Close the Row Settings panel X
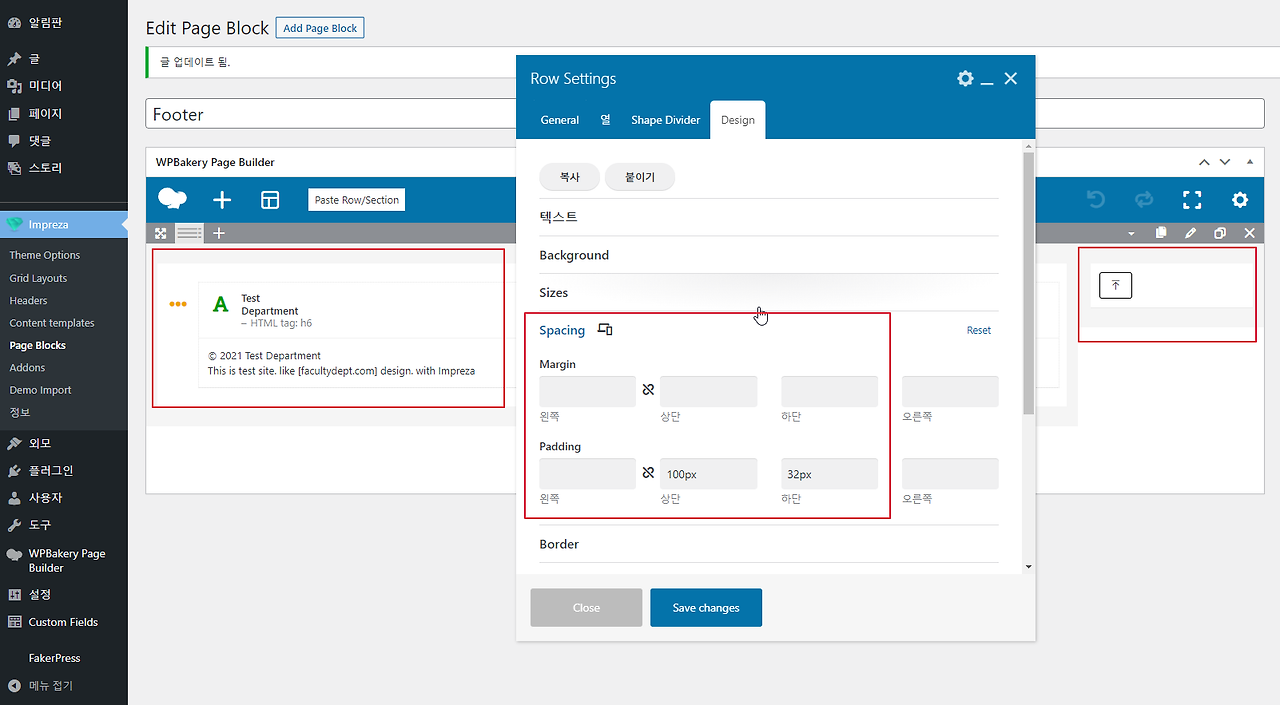 1011,78
